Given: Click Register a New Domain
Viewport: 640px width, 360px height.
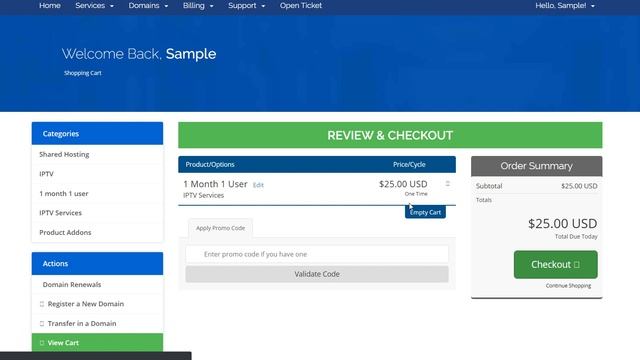Looking at the screenshot, I should 97,304.
